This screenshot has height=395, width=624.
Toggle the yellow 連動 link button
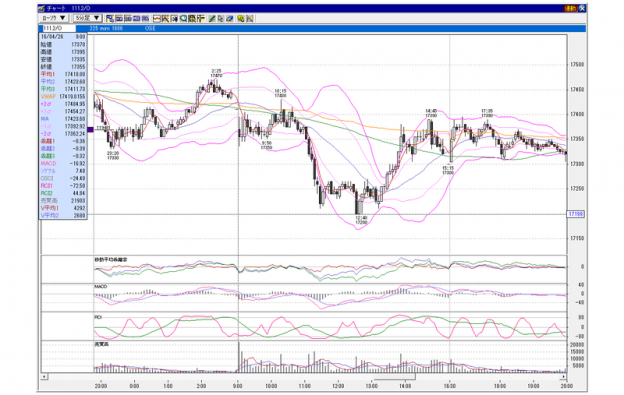pyautogui.click(x=570, y=8)
